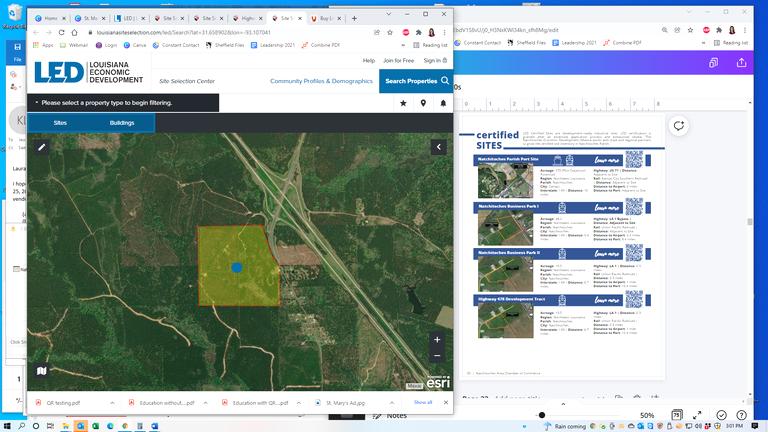
Task: Select the Buildings tab
Action: (x=122, y=123)
